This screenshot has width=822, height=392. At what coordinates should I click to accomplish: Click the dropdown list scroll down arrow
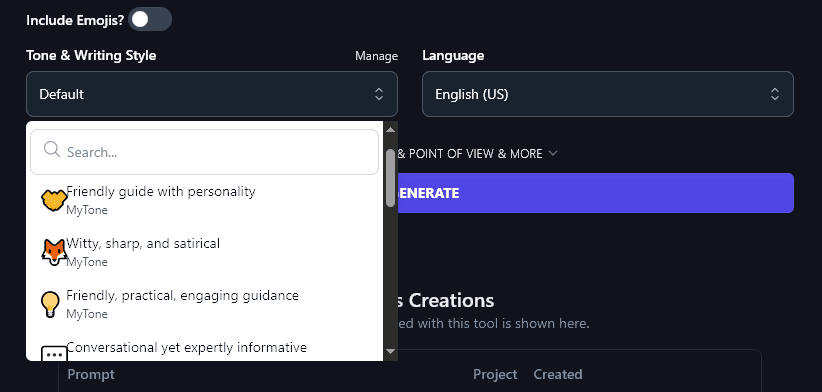click(x=391, y=351)
